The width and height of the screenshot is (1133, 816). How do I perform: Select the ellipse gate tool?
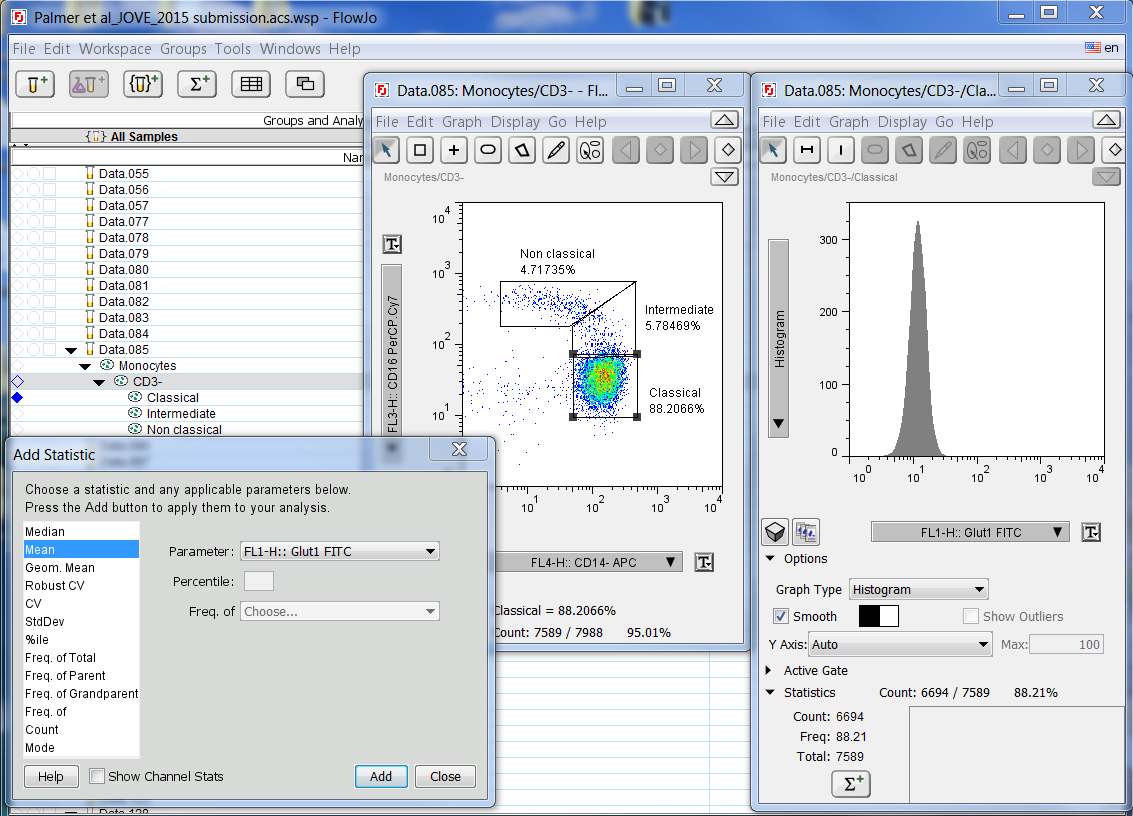click(x=488, y=151)
